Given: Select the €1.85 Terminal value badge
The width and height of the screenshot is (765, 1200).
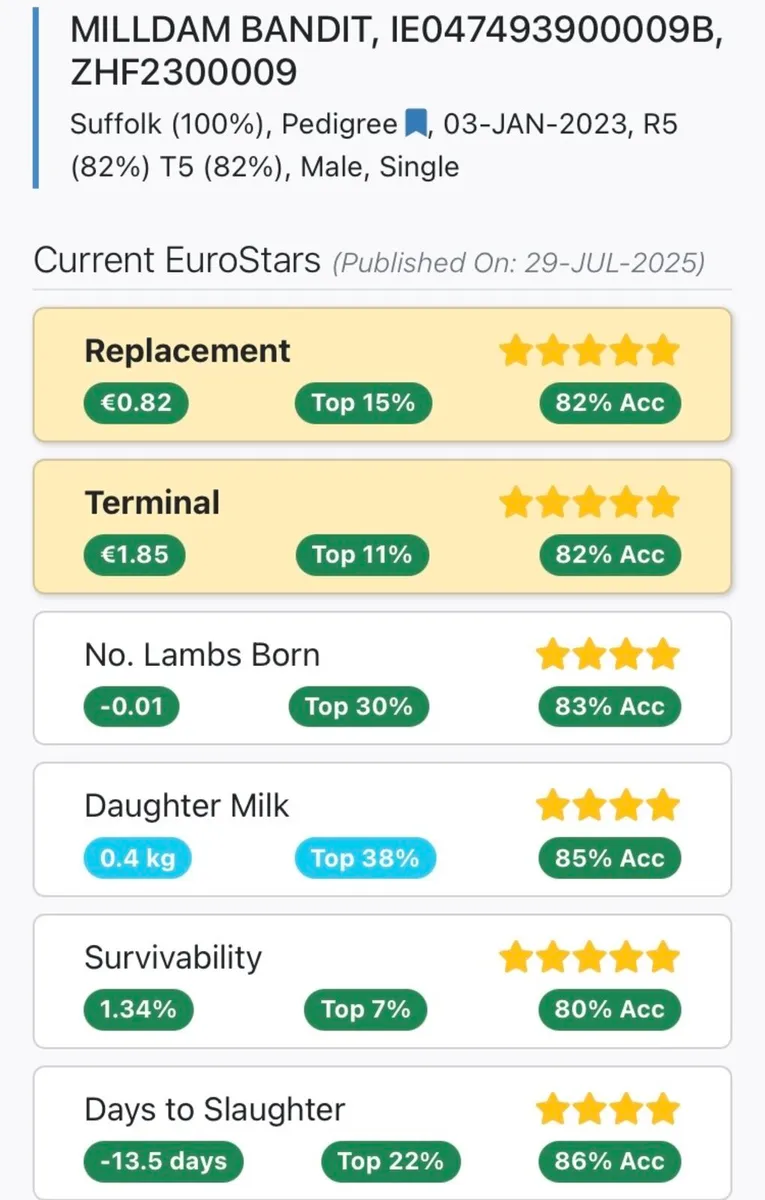Looking at the screenshot, I should (x=136, y=554).
